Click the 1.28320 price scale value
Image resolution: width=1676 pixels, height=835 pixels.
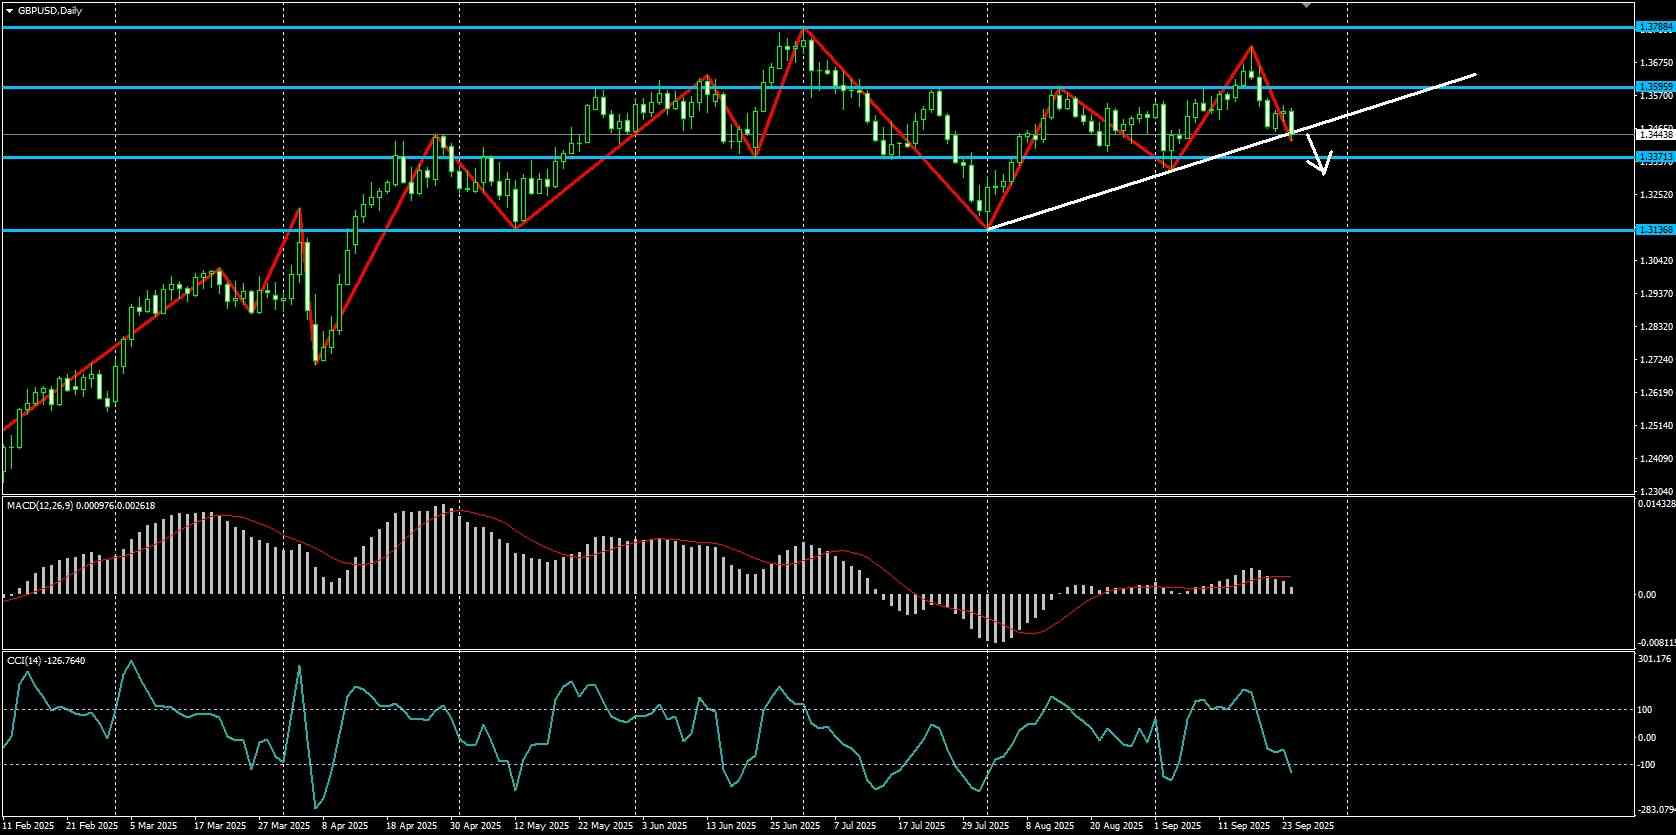tap(1657, 327)
